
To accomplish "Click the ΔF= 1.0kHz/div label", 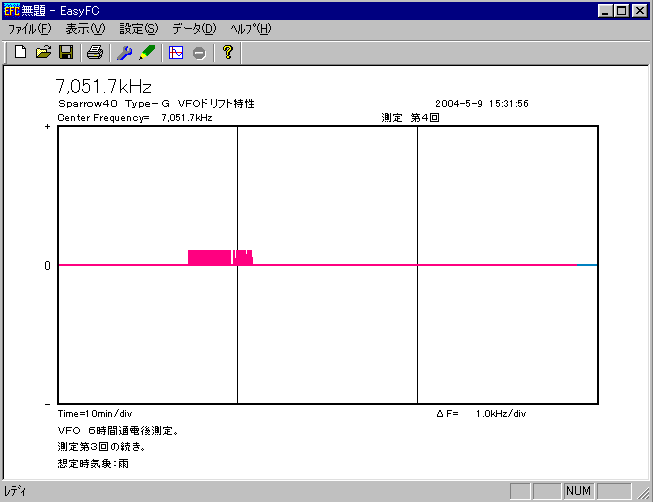I will tap(481, 414).
